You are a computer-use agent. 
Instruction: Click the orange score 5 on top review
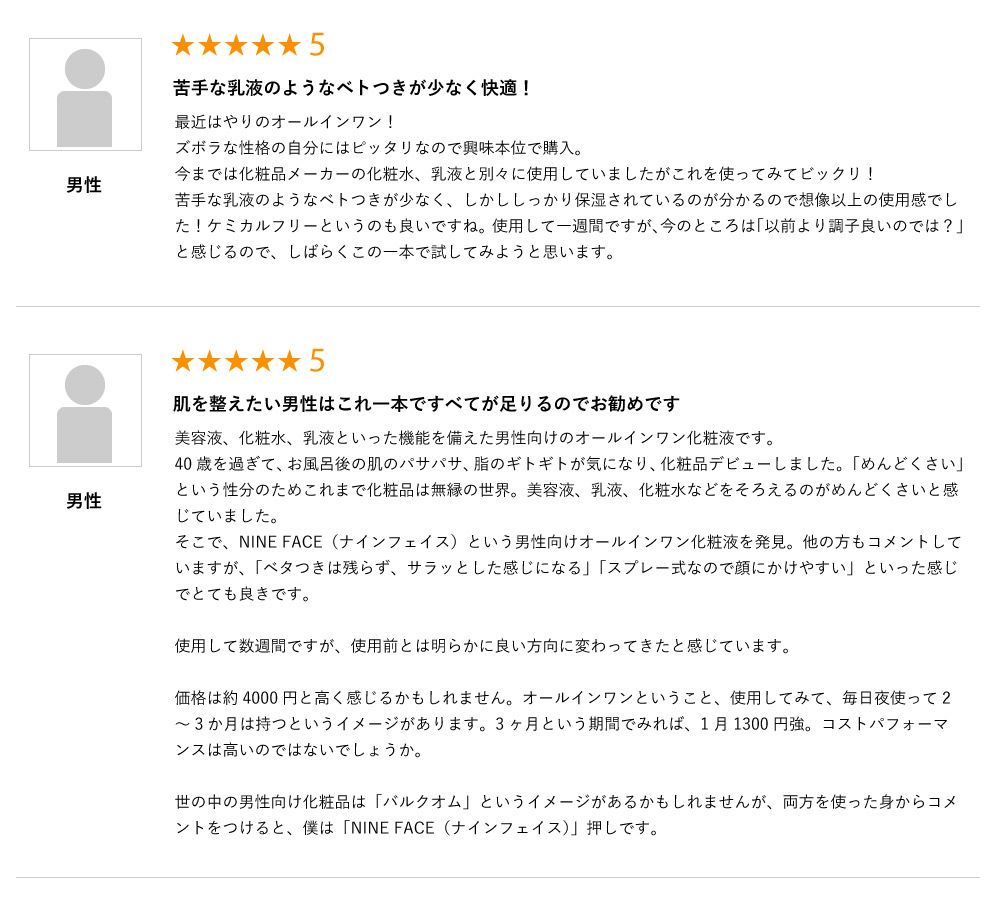point(317,45)
